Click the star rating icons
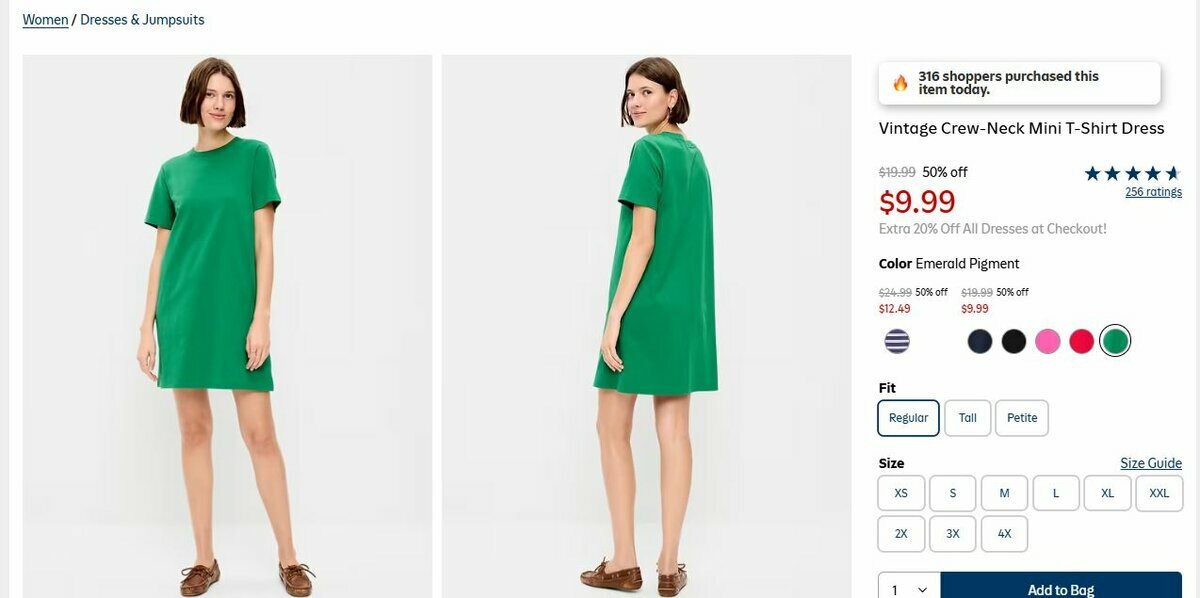The width and height of the screenshot is (1200, 598). click(1132, 173)
